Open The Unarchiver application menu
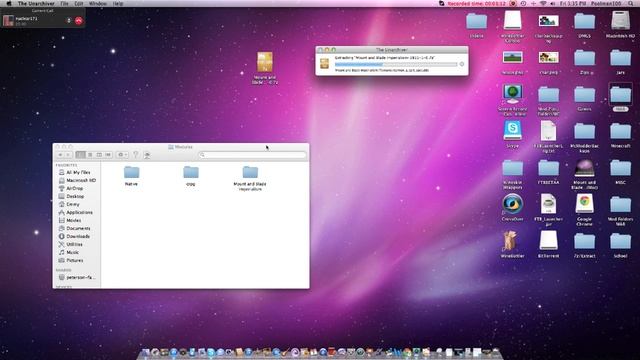This screenshot has width=640, height=360. [36, 3]
